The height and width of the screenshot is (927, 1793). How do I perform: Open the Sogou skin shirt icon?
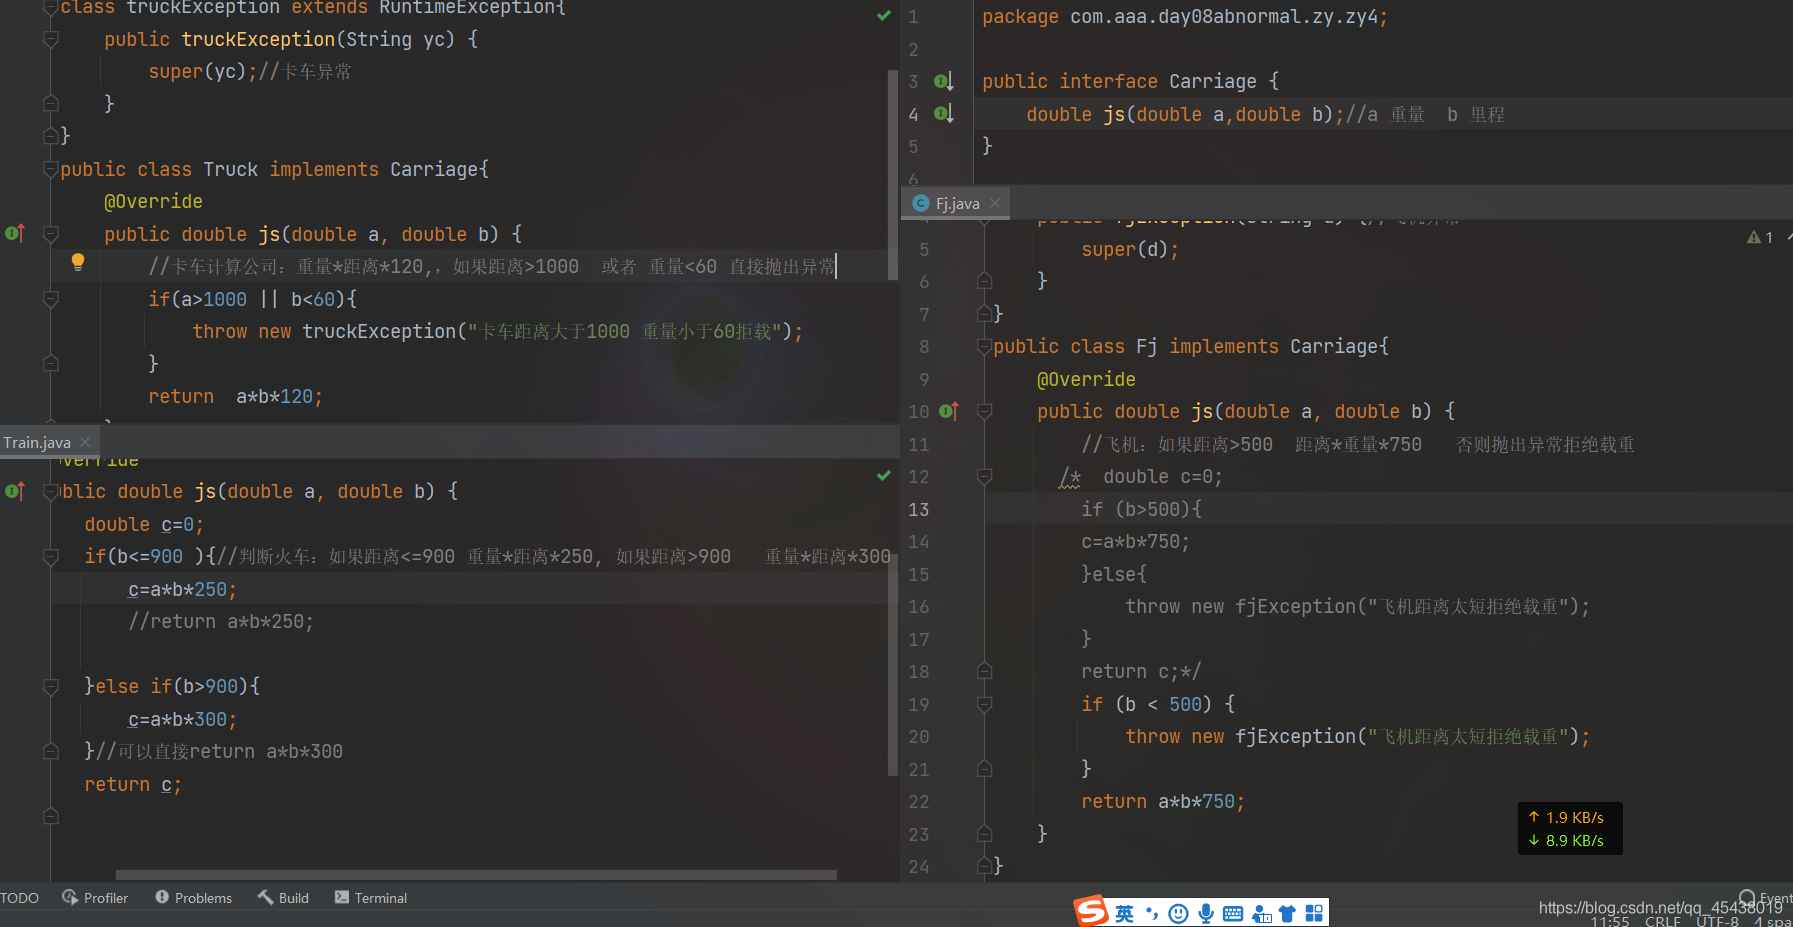(1287, 913)
